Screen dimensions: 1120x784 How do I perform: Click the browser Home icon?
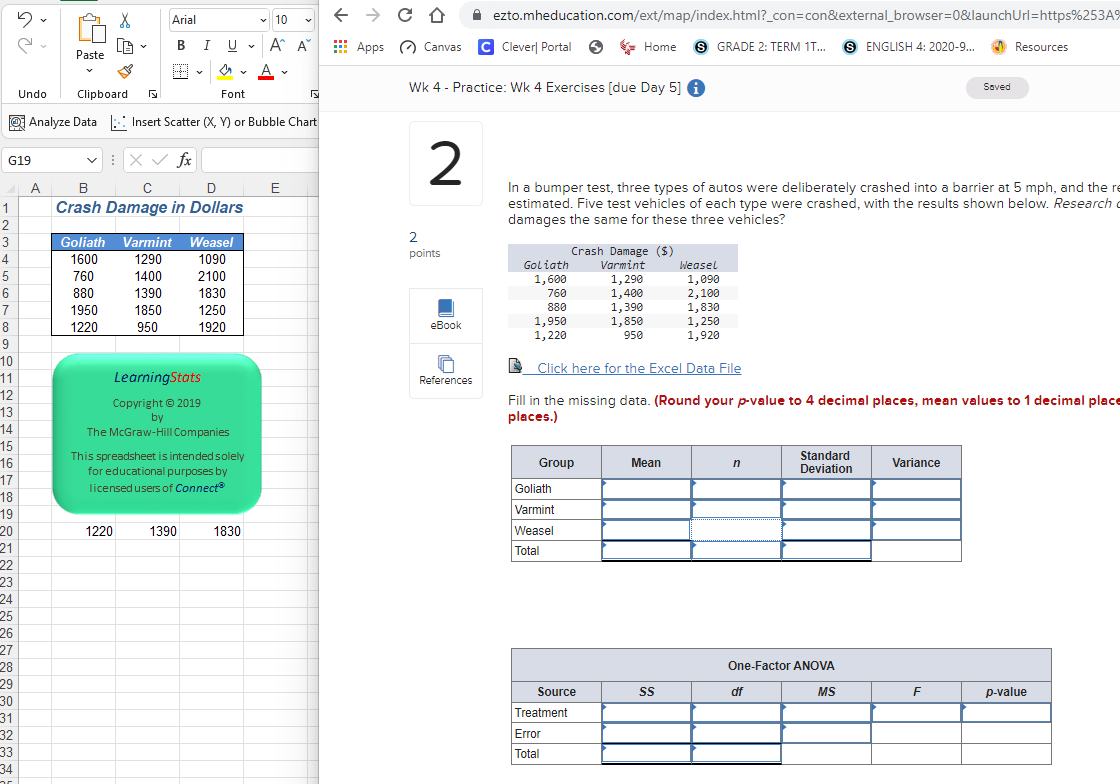[x=436, y=15]
